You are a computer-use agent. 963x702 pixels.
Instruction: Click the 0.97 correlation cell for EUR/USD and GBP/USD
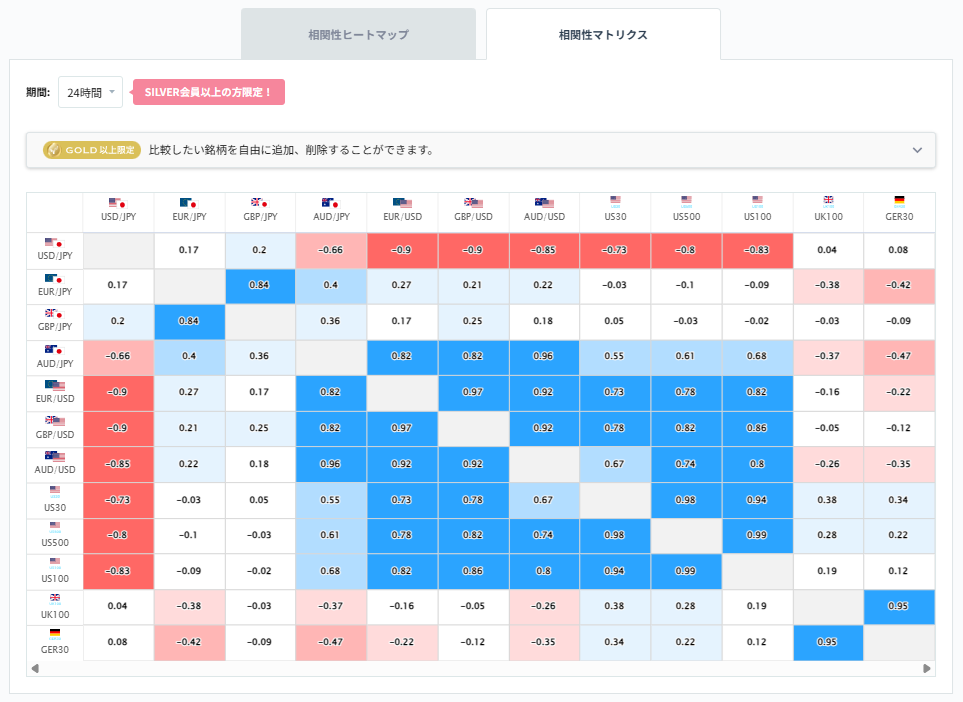tap(473, 393)
